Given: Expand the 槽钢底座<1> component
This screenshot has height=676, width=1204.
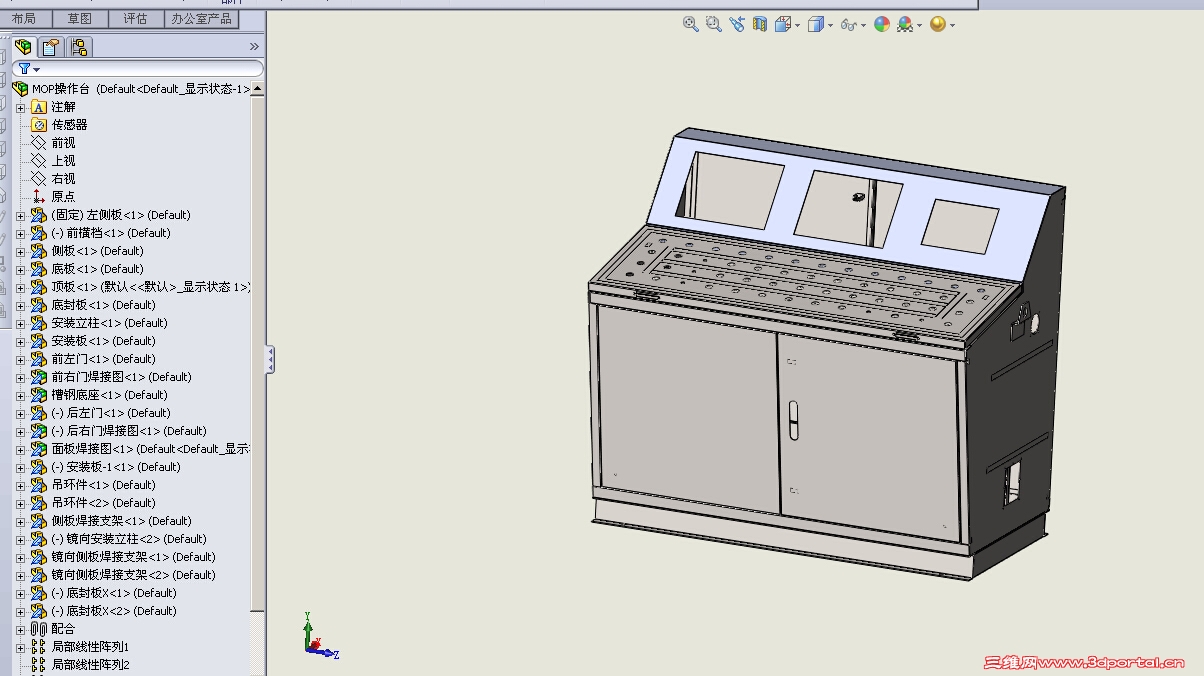Looking at the screenshot, I should [x=20, y=395].
